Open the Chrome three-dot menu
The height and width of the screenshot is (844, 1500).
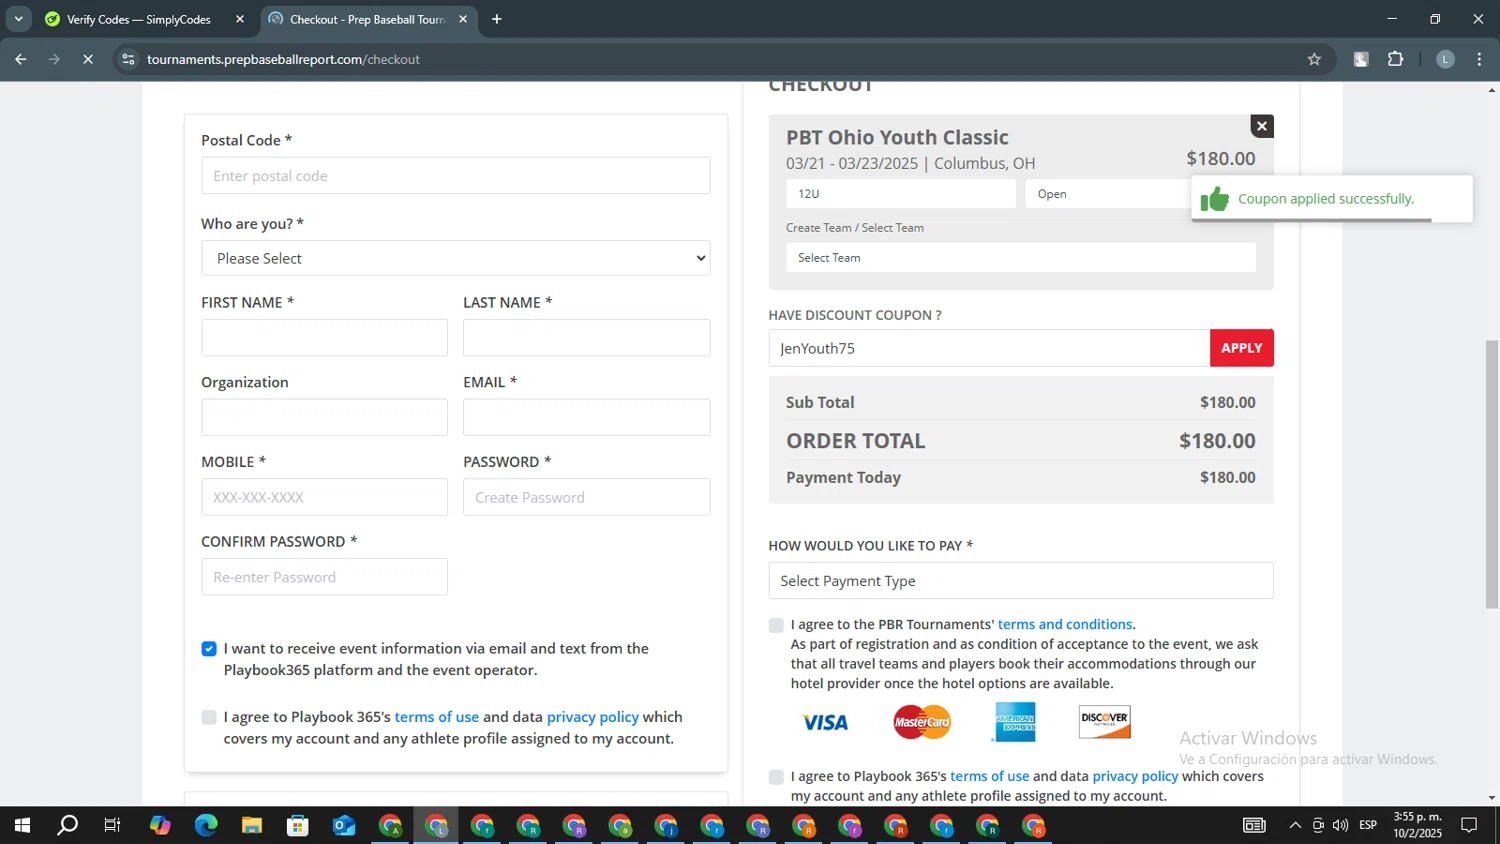tap(1479, 59)
